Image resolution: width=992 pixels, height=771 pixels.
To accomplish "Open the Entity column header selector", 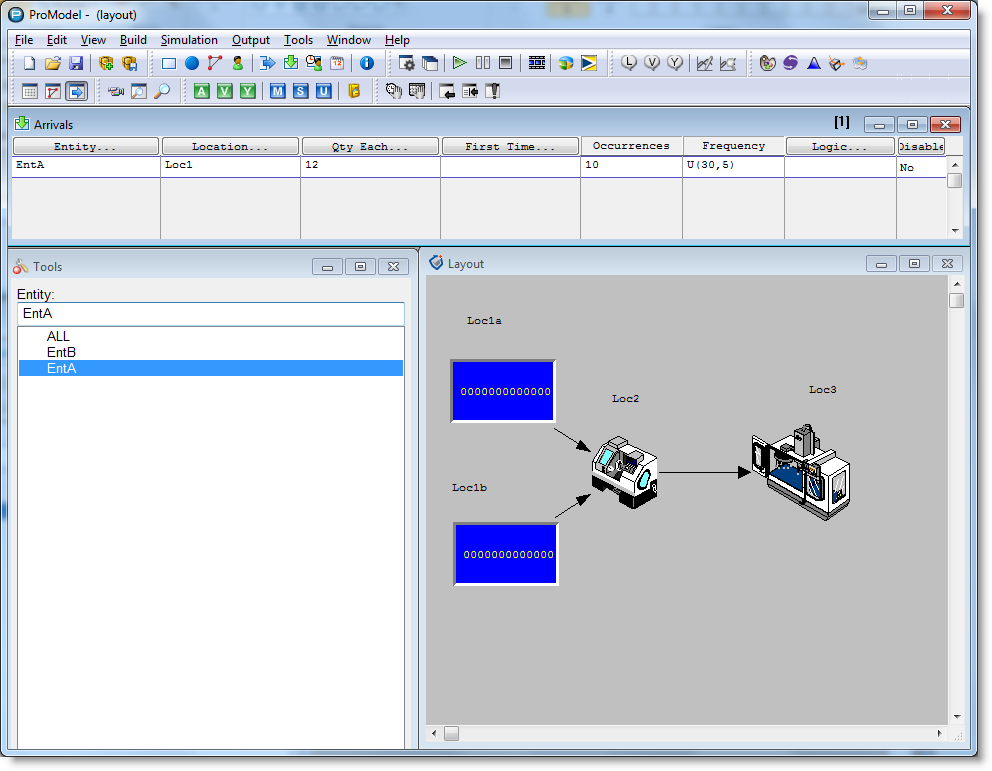I will [x=85, y=146].
